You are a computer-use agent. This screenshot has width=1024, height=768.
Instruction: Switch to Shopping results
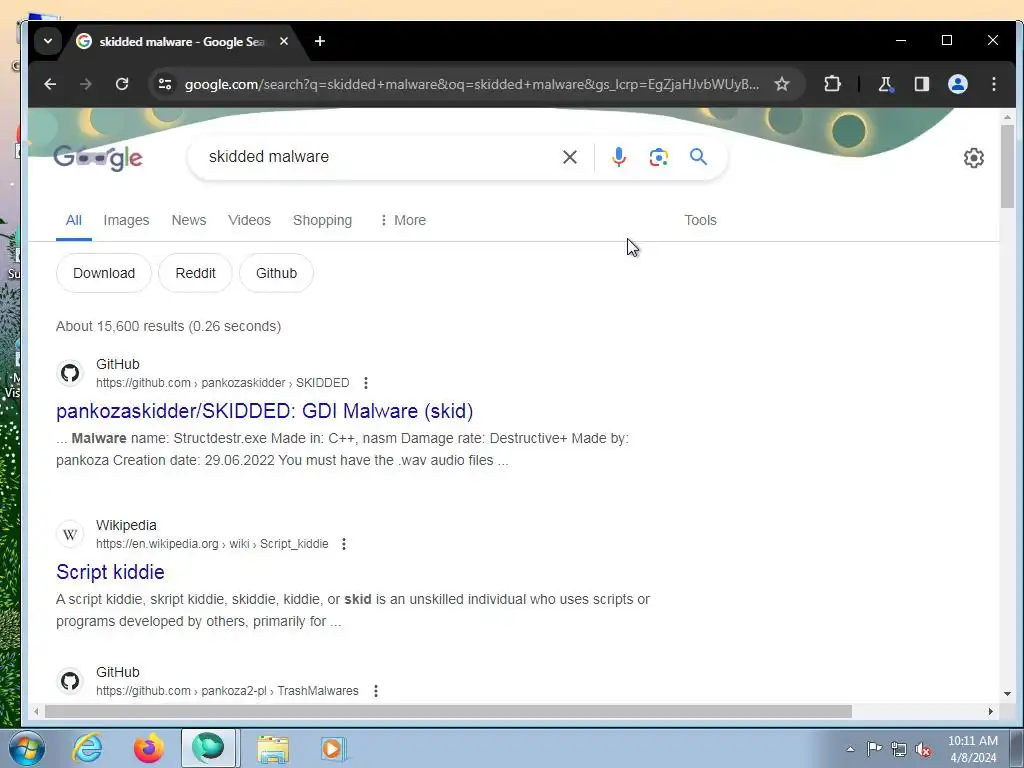tap(323, 220)
